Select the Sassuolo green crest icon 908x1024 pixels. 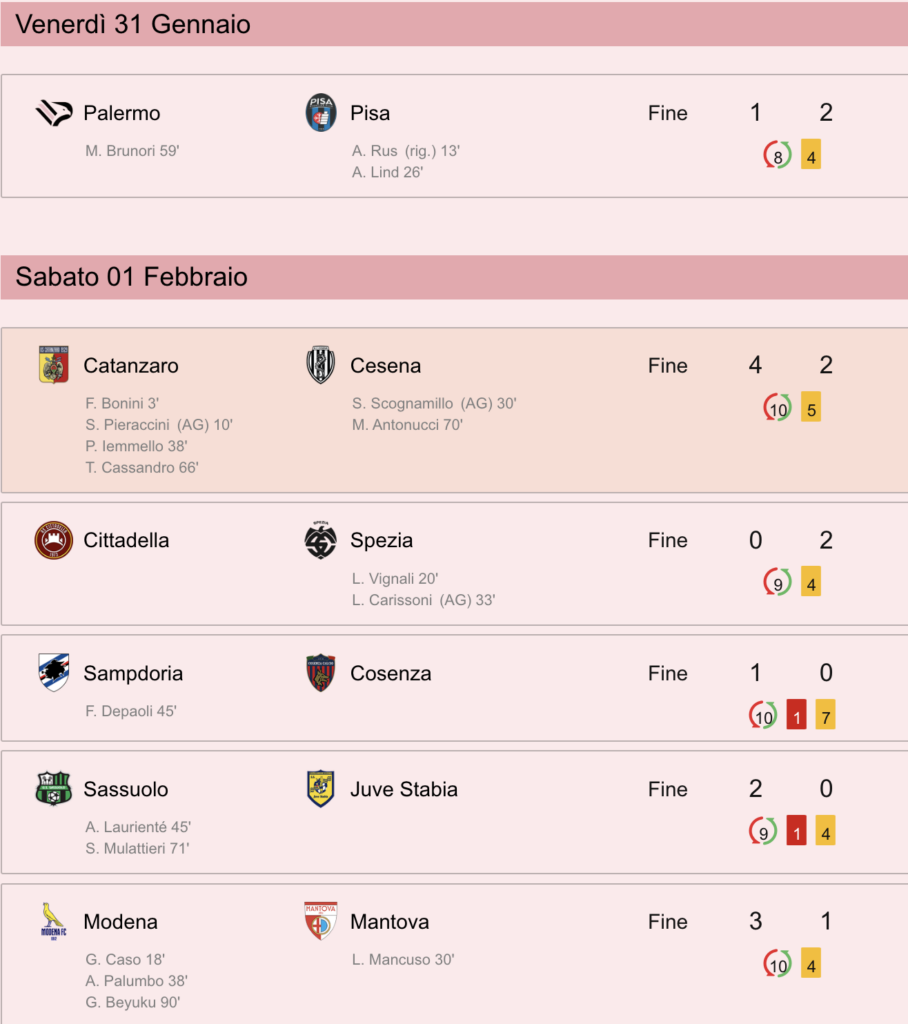(54, 789)
